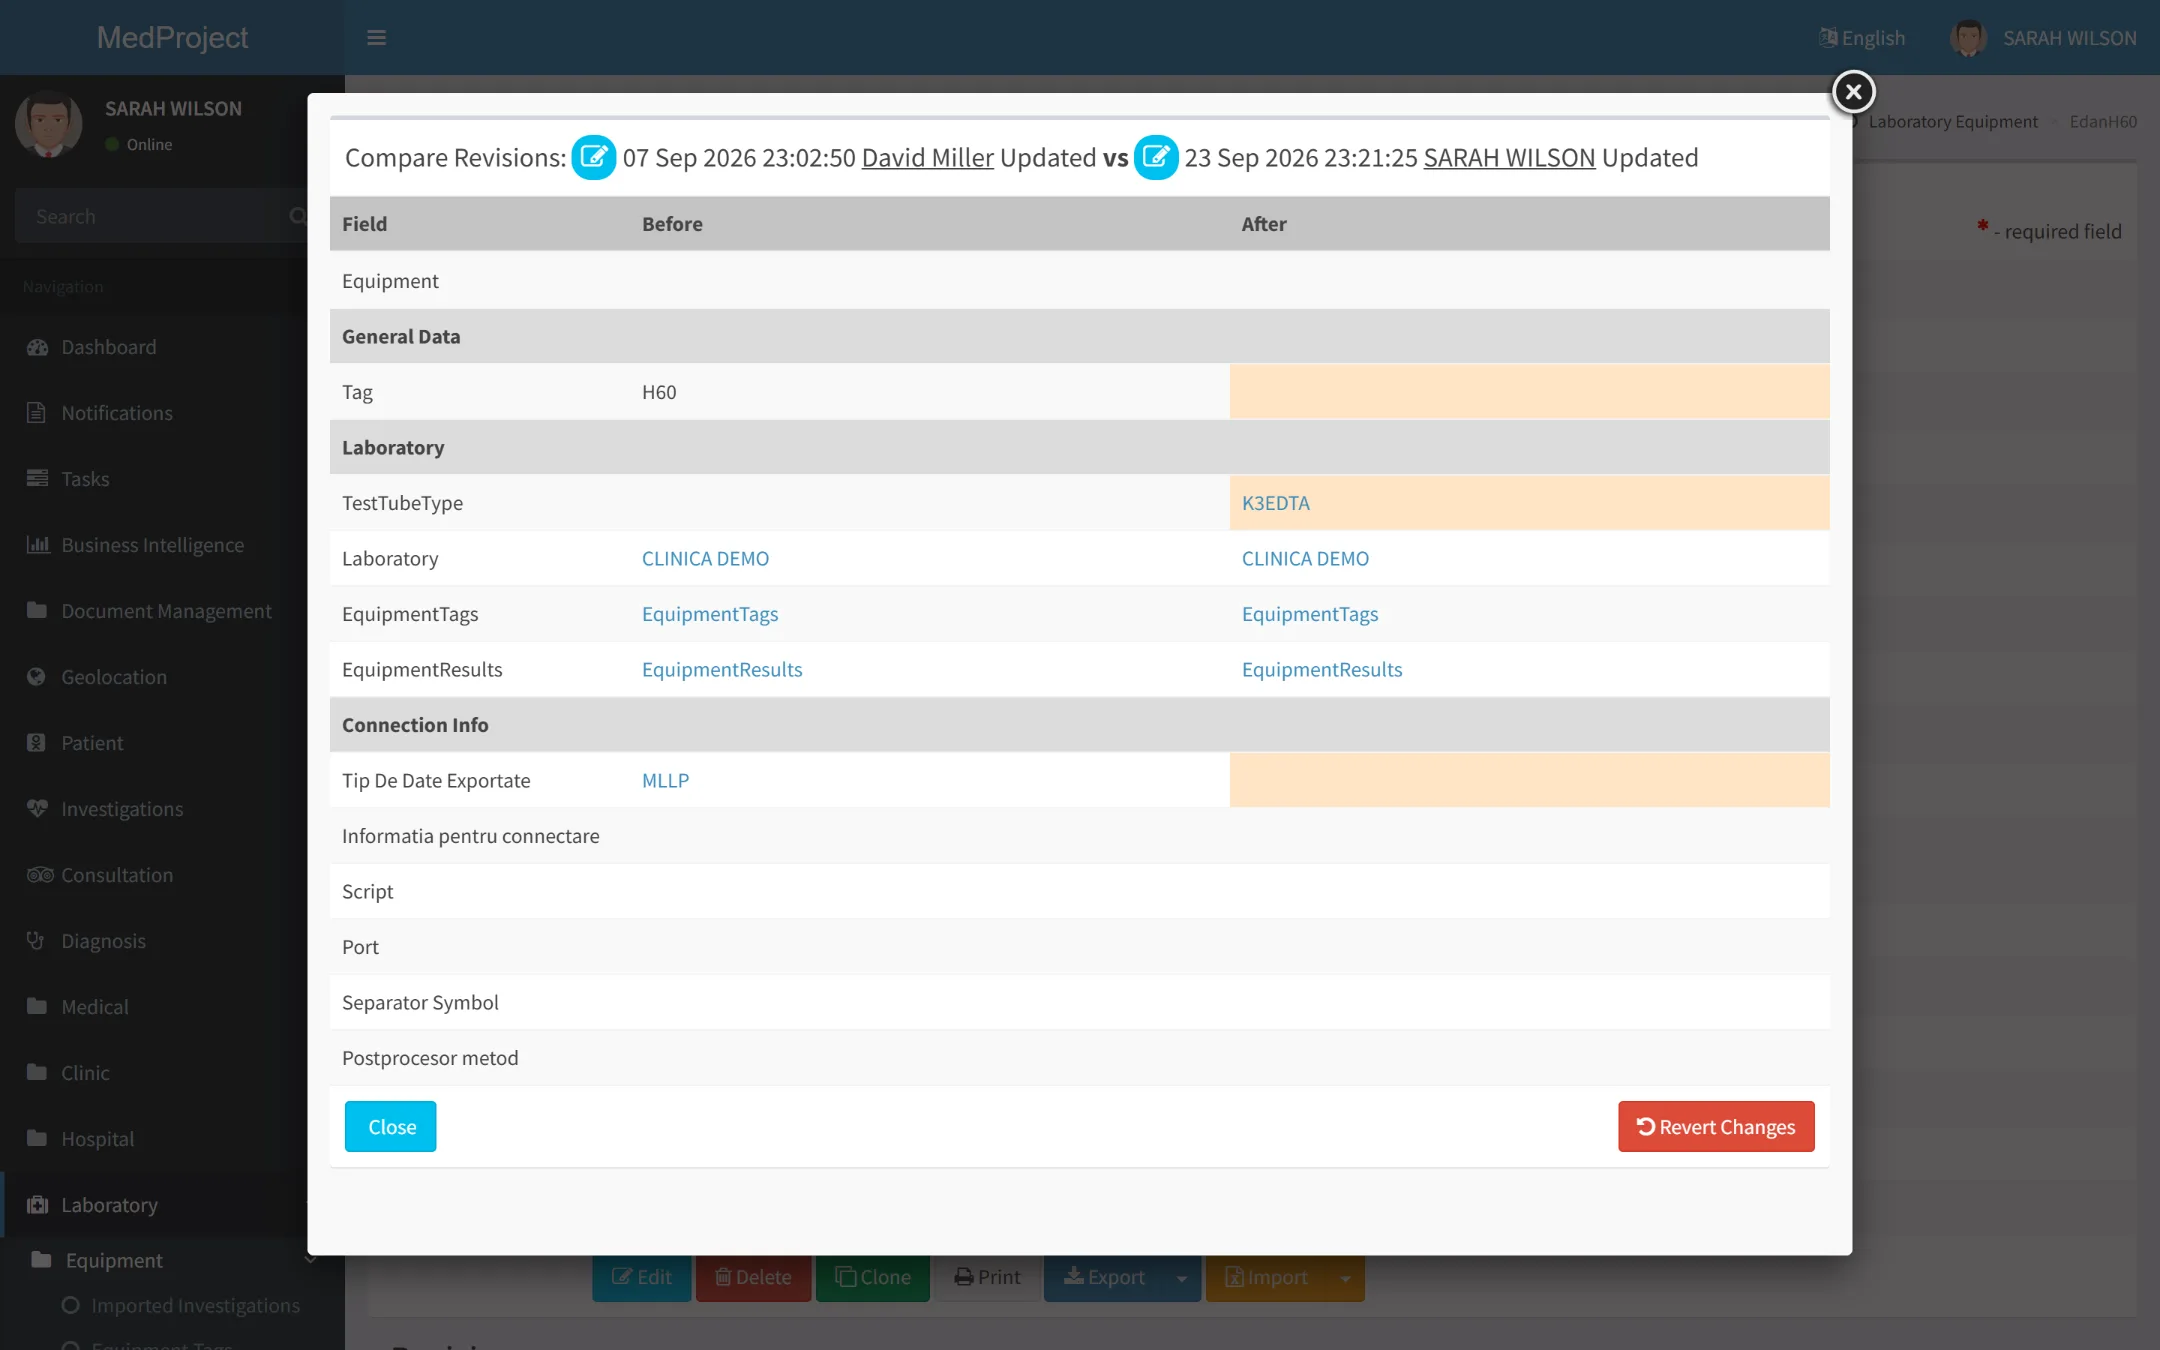Open the Export dropdown arrow
The width and height of the screenshot is (2160, 1350).
(x=1182, y=1278)
